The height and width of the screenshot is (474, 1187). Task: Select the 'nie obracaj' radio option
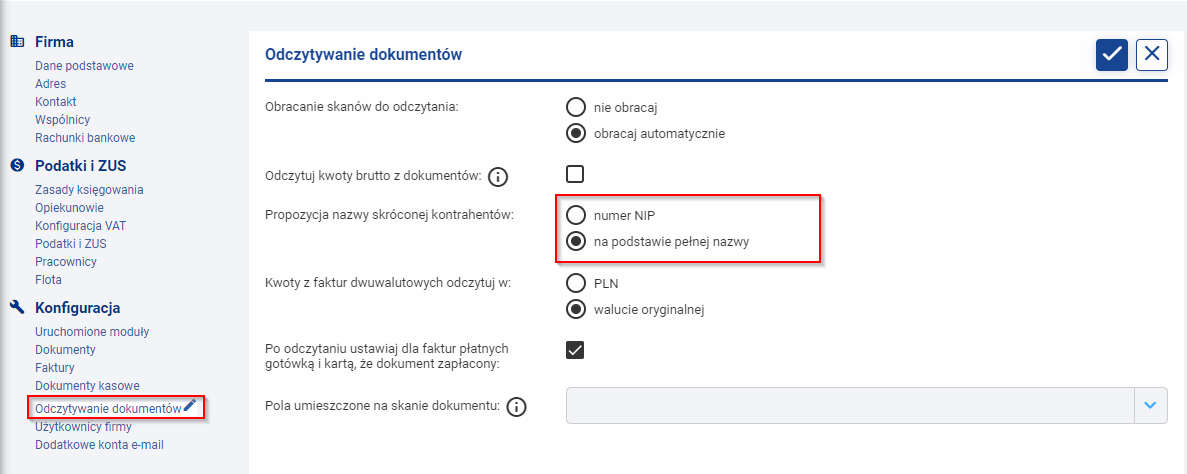click(x=575, y=107)
